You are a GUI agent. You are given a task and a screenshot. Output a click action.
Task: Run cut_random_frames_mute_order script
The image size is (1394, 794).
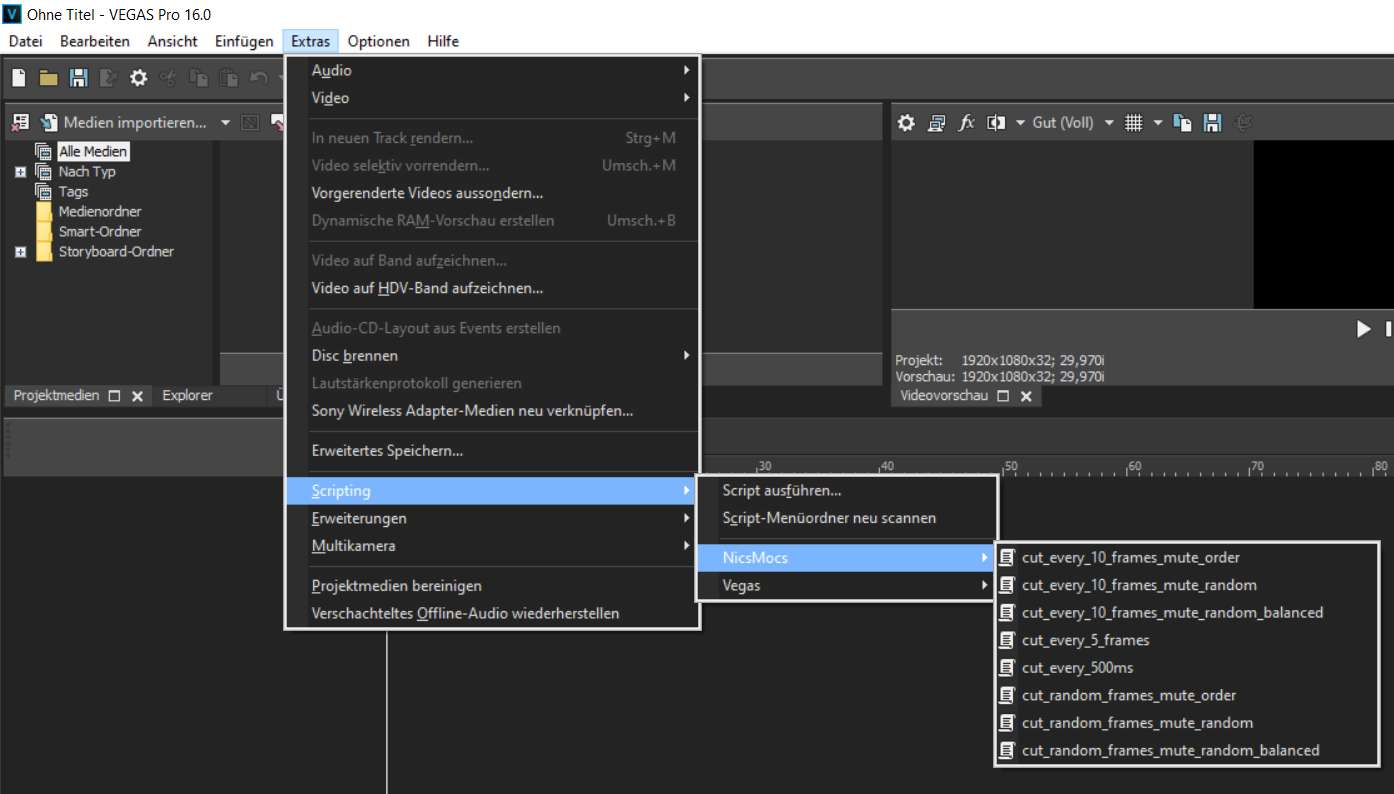tap(1186, 695)
